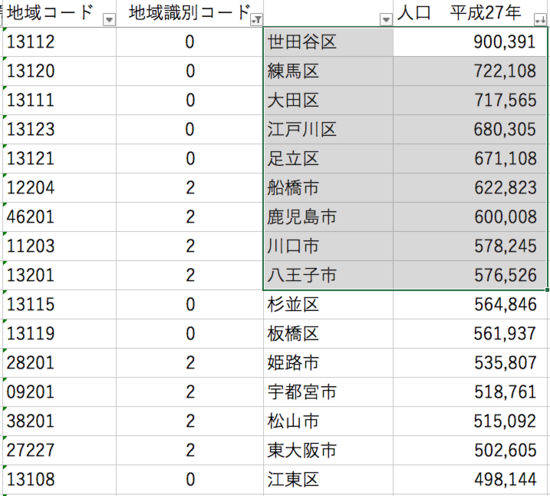Click identification code cell in 船橋市 row

(x=190, y=188)
